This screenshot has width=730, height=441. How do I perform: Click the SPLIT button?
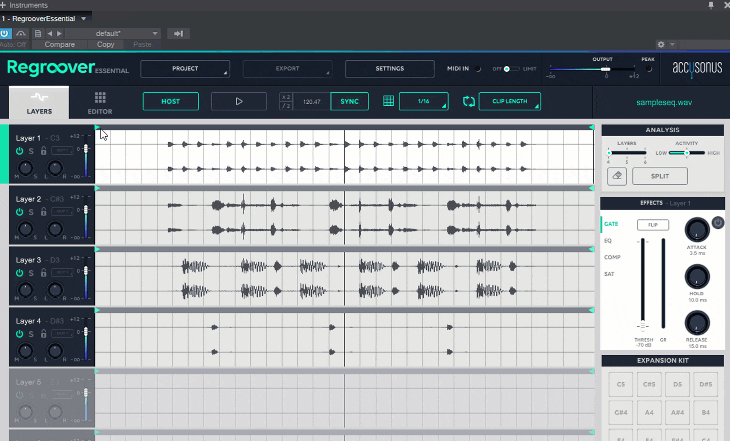point(660,176)
